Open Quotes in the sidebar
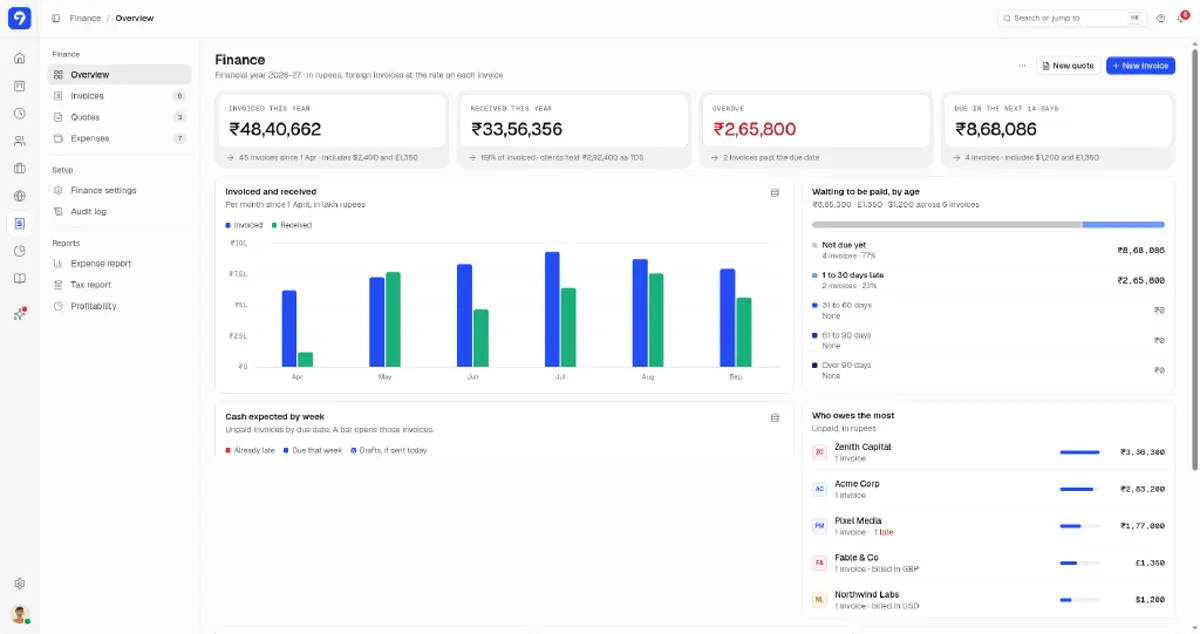The image size is (1200, 634). pyautogui.click(x=119, y=117)
